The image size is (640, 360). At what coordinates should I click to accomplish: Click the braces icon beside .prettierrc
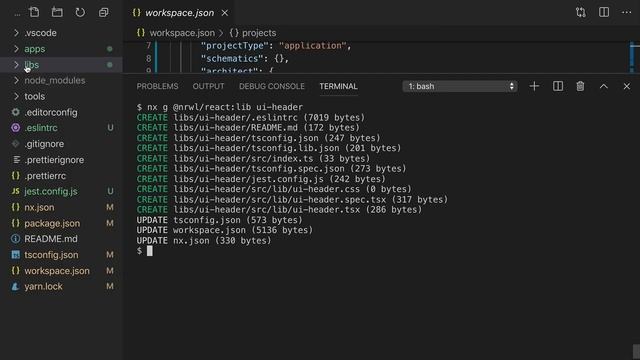click(16, 176)
